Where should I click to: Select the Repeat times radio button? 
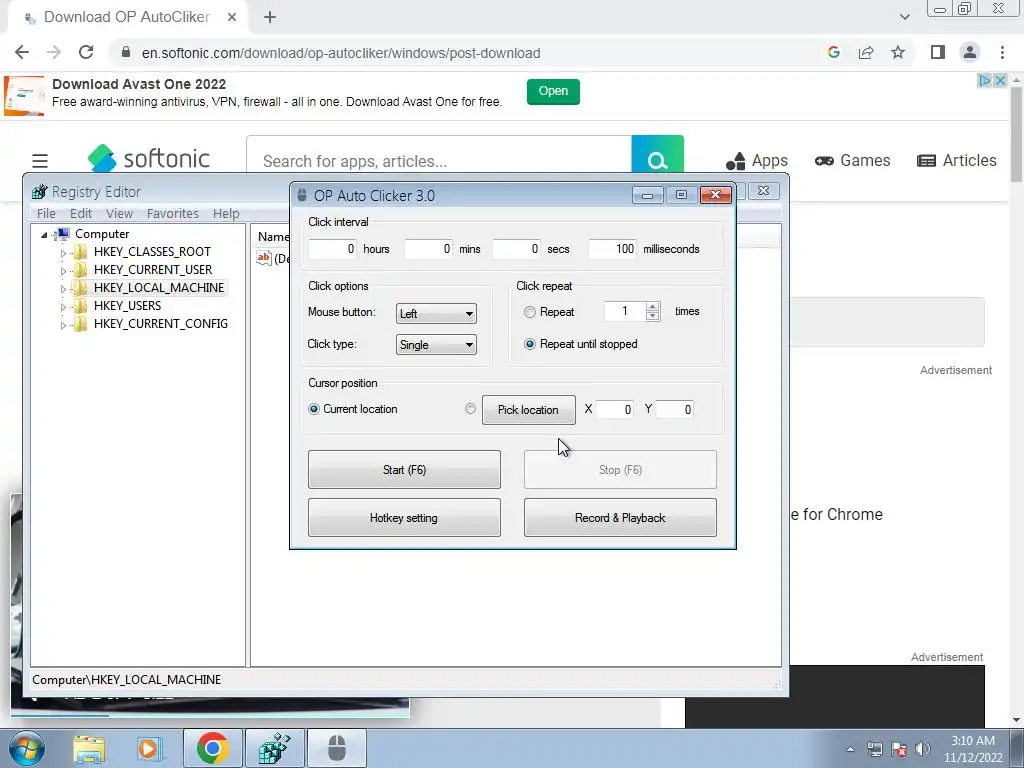point(530,312)
